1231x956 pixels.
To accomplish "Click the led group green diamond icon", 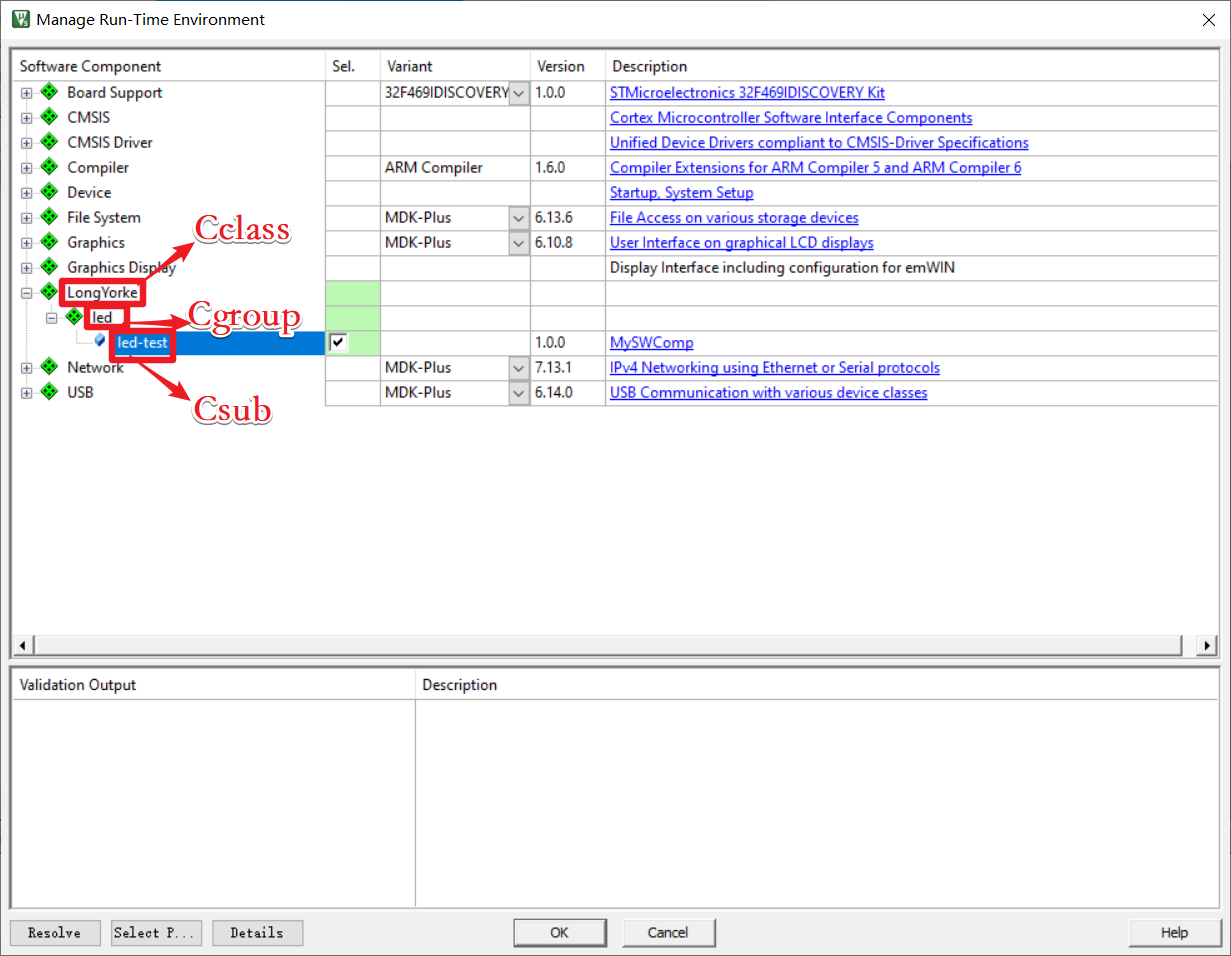I will pos(74,317).
